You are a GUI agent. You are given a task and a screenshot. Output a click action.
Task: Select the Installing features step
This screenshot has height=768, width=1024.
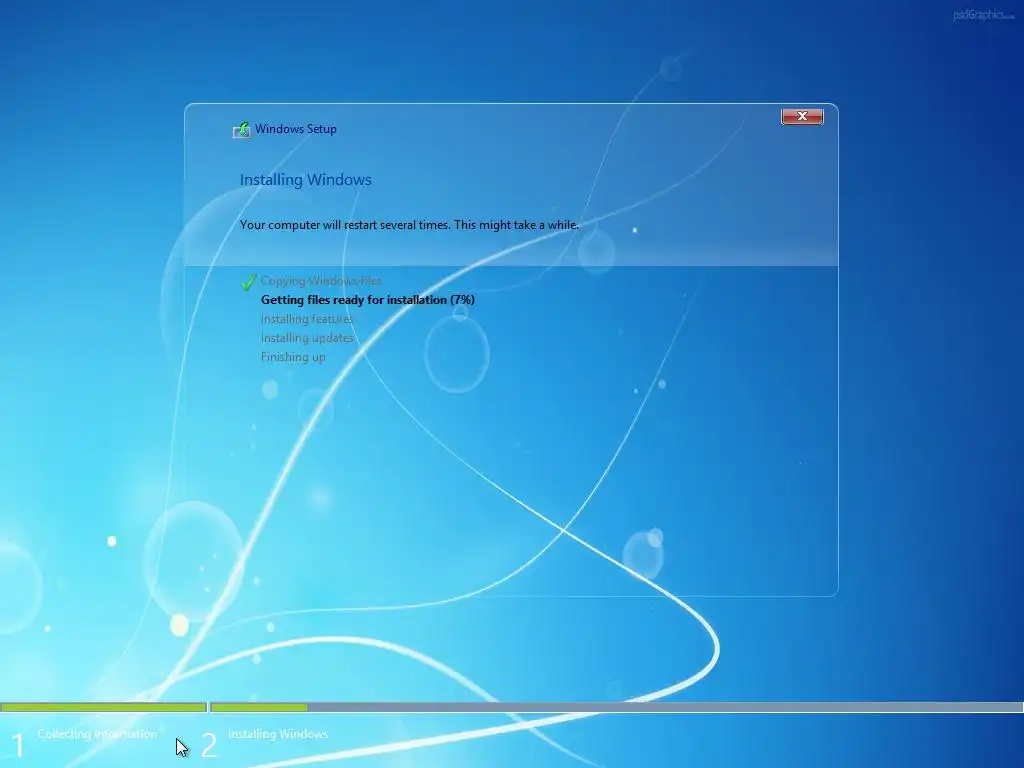point(306,319)
